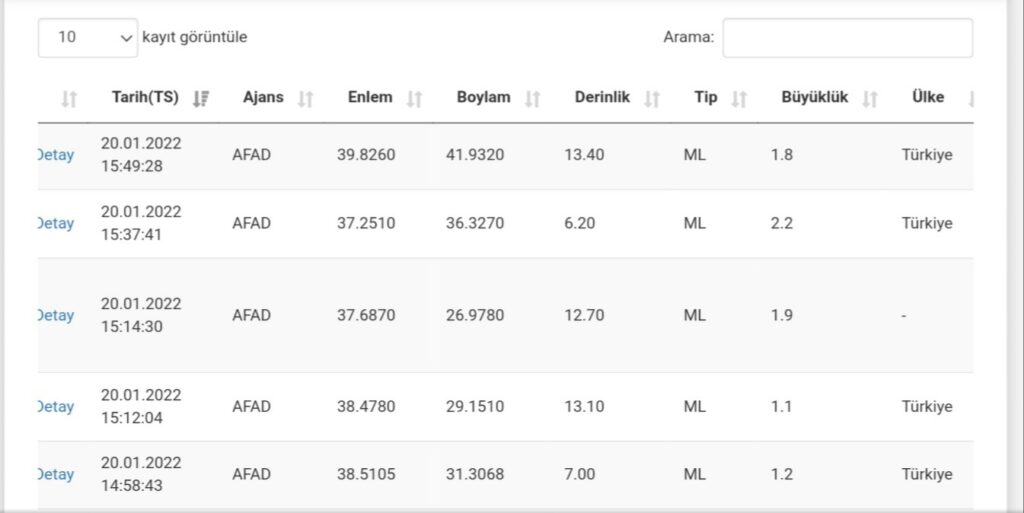
Task: Sort by Derinlik using arrows icon
Action: pyautogui.click(x=651, y=99)
